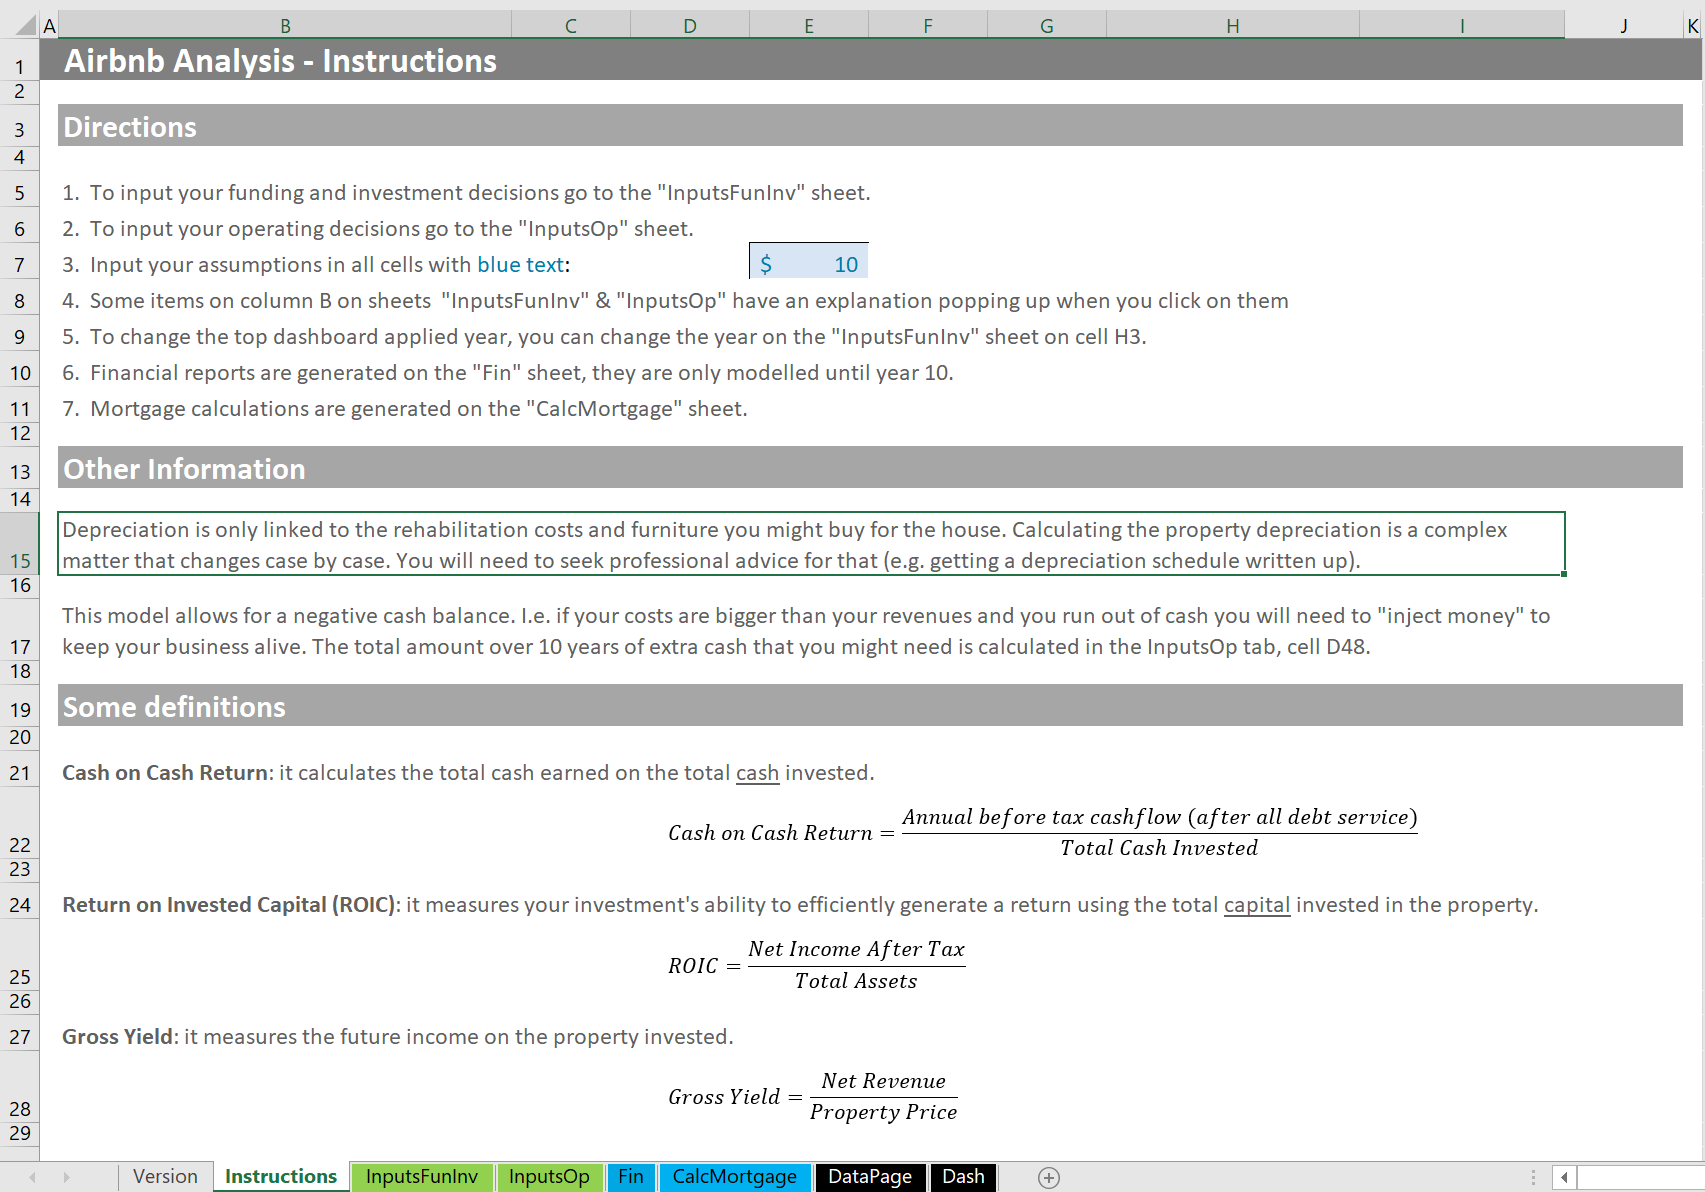Select column H header
This screenshot has width=1705, height=1192.
1233,26
